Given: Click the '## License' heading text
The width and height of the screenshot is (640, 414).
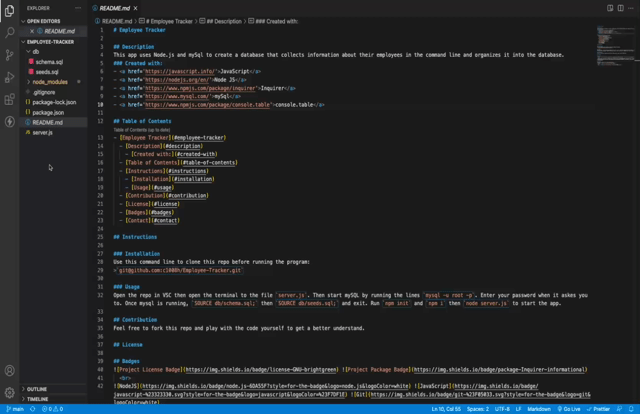Looking at the screenshot, I should pyautogui.click(x=128, y=345).
